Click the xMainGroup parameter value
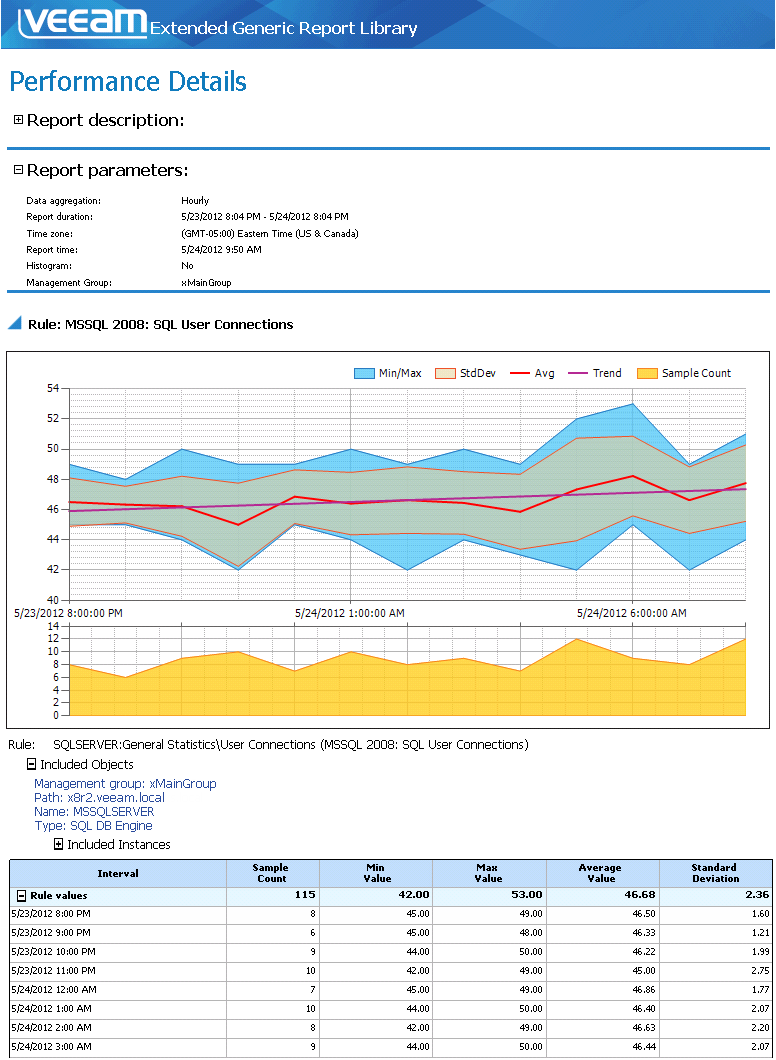 pos(206,283)
